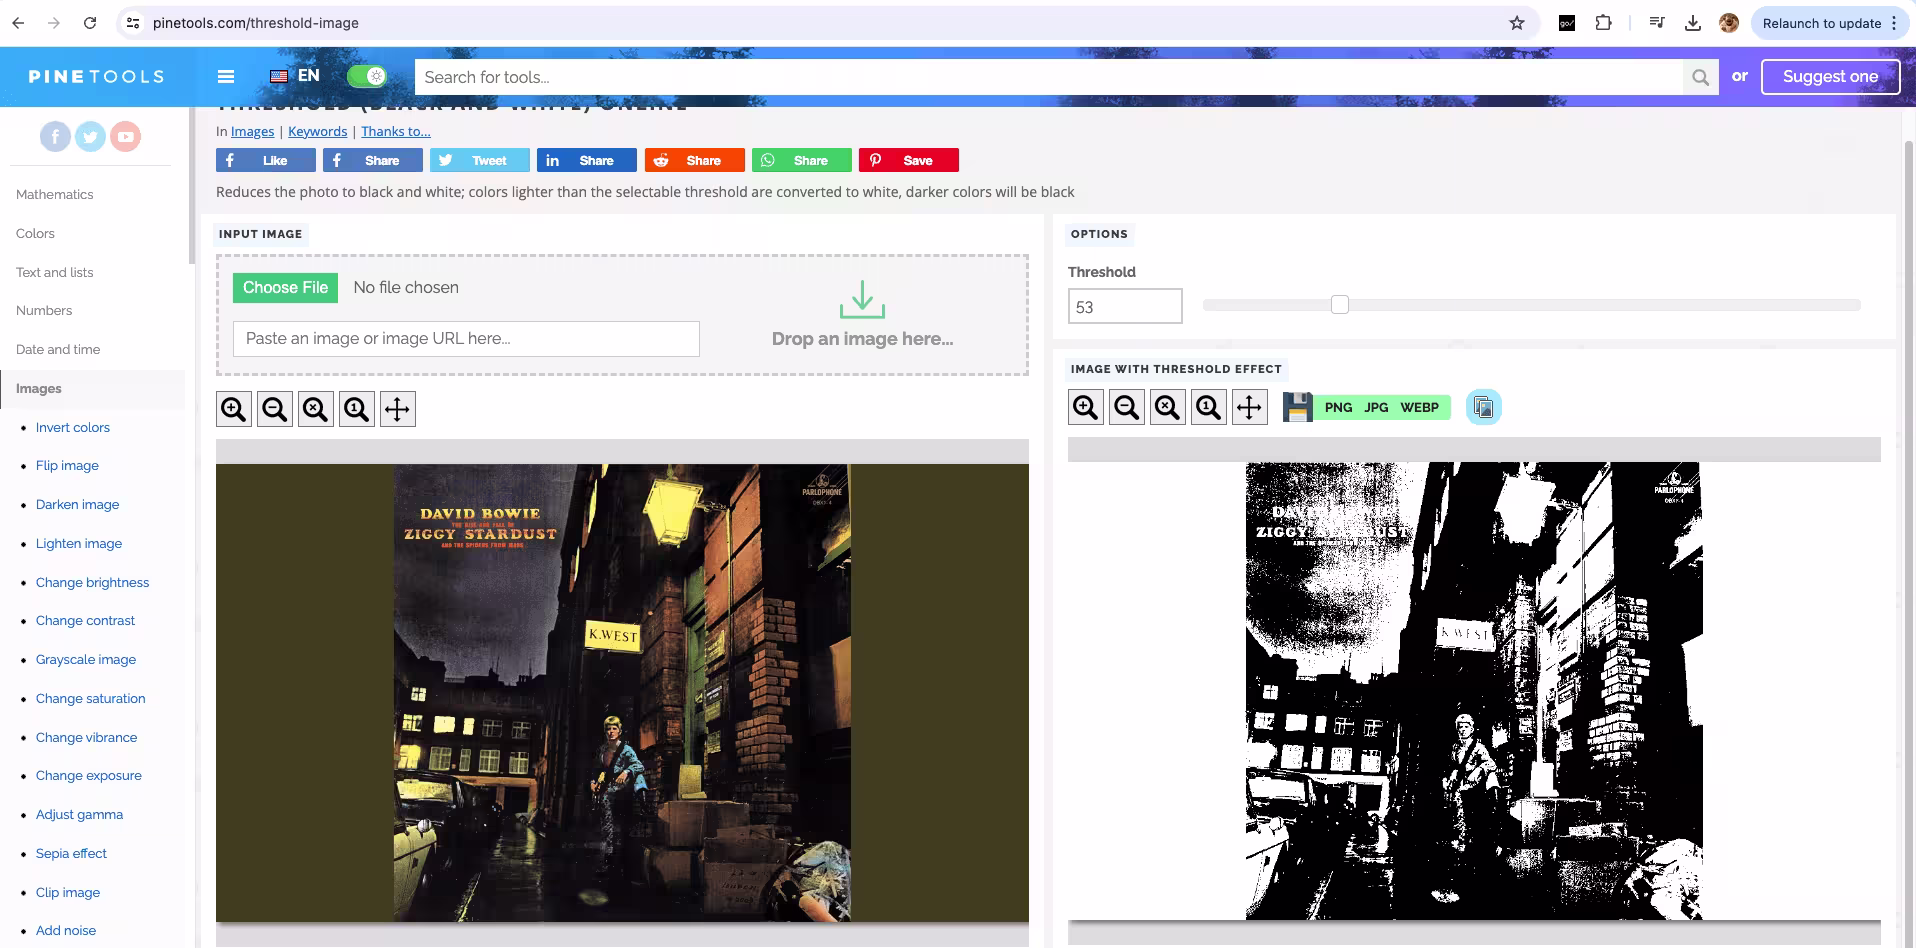
Task: Reset zoom (x magnifier) on input image
Action: [316, 409]
